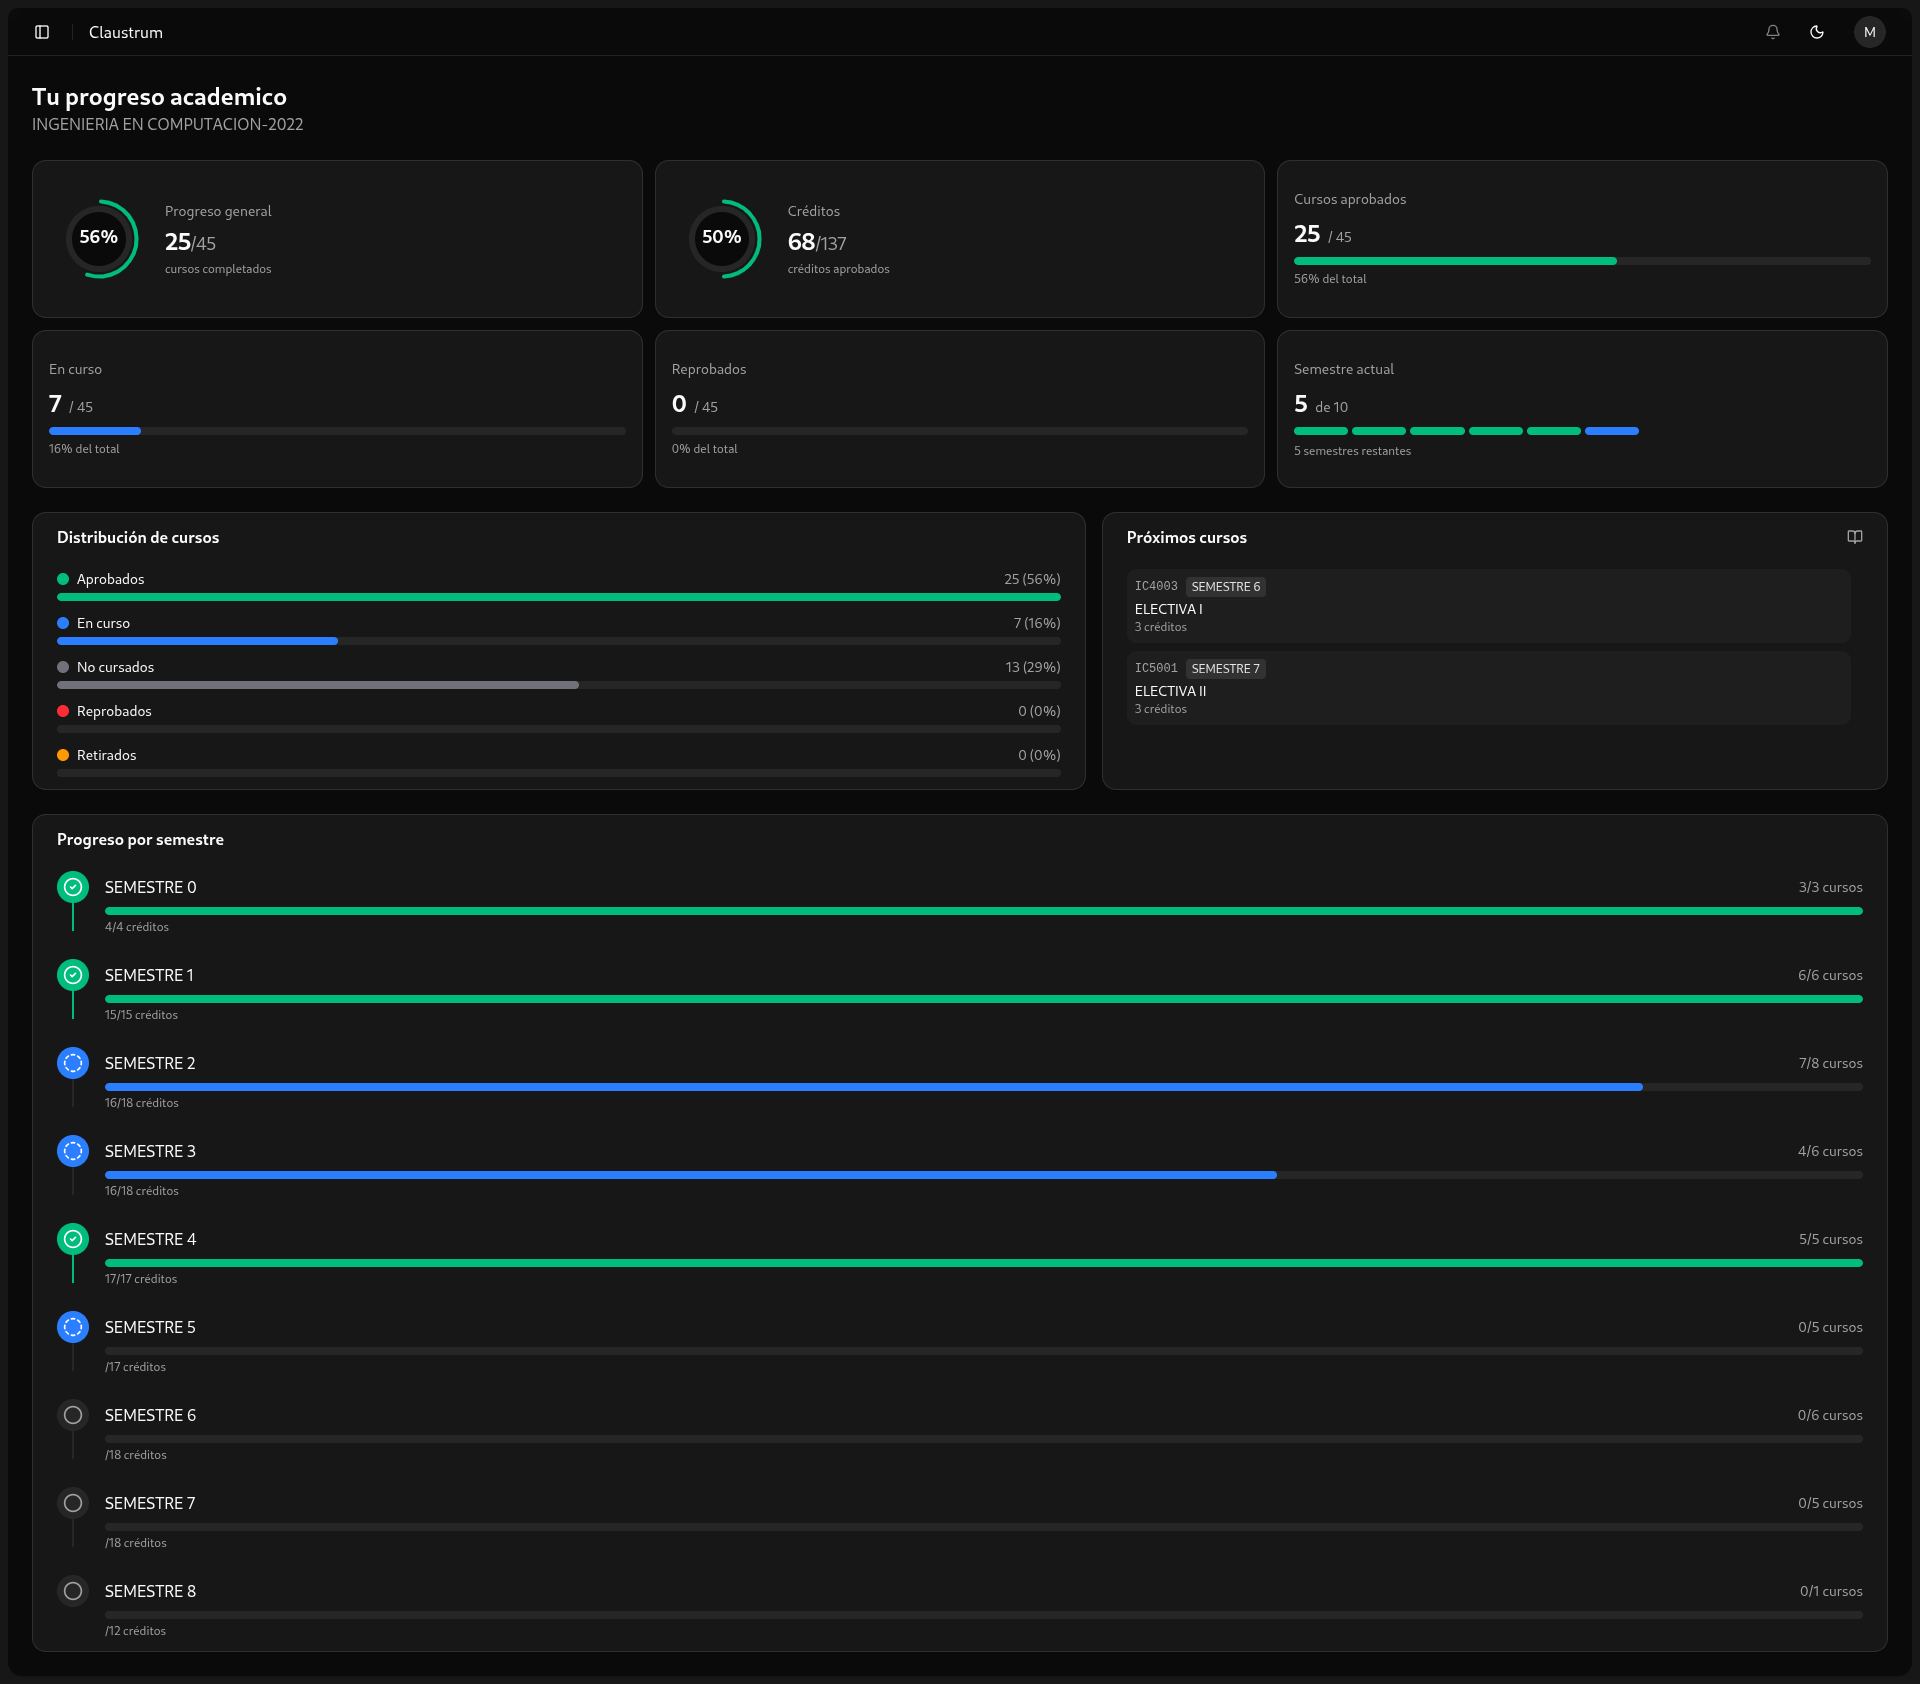This screenshot has width=1920, height=1684.
Task: Expand SEMESTRE 1 row label
Action: 149,975
